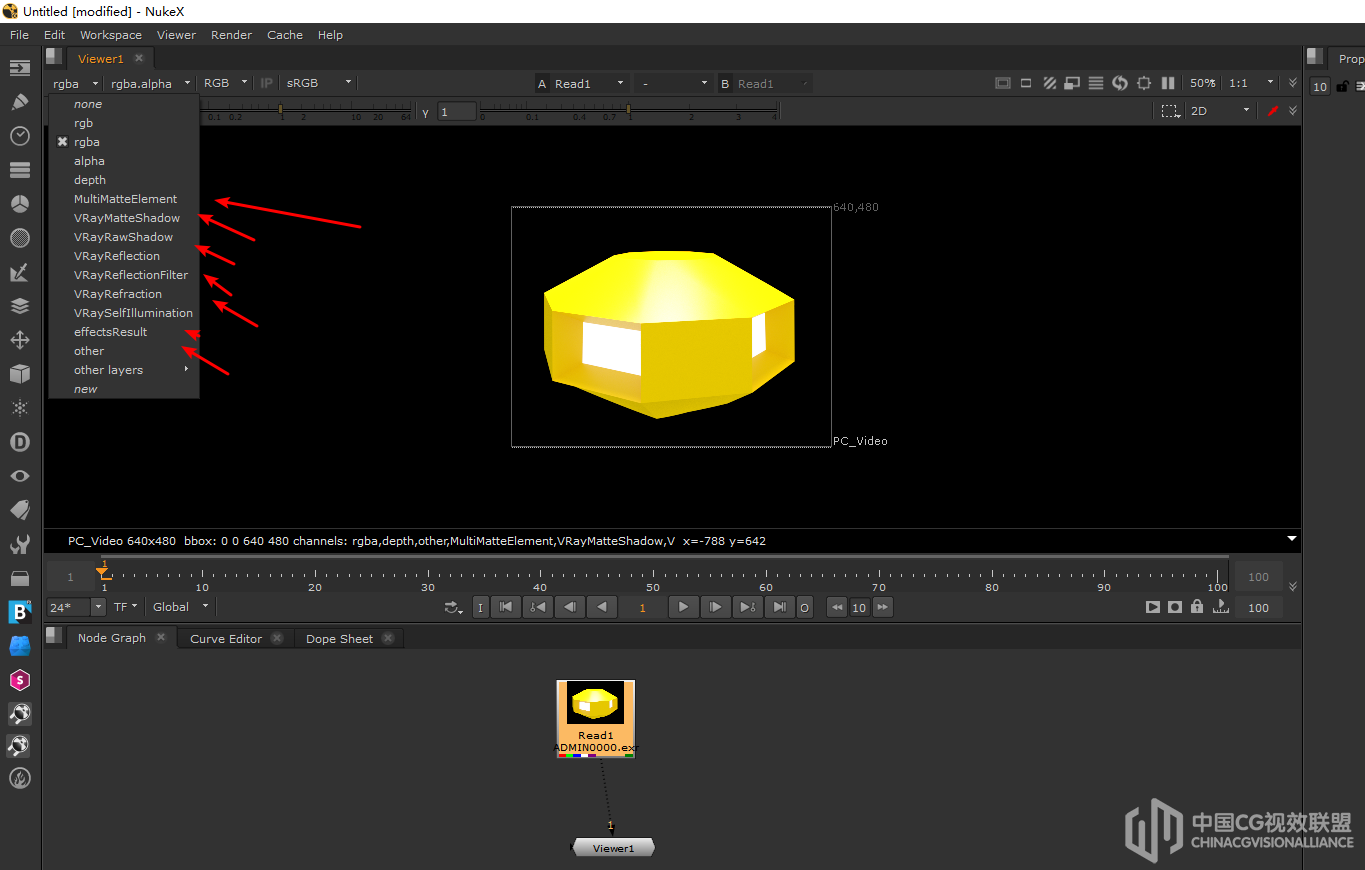Screen dimensions: 1365x870
Task: Open the FurnaceCore flame icon
Action: [20, 778]
